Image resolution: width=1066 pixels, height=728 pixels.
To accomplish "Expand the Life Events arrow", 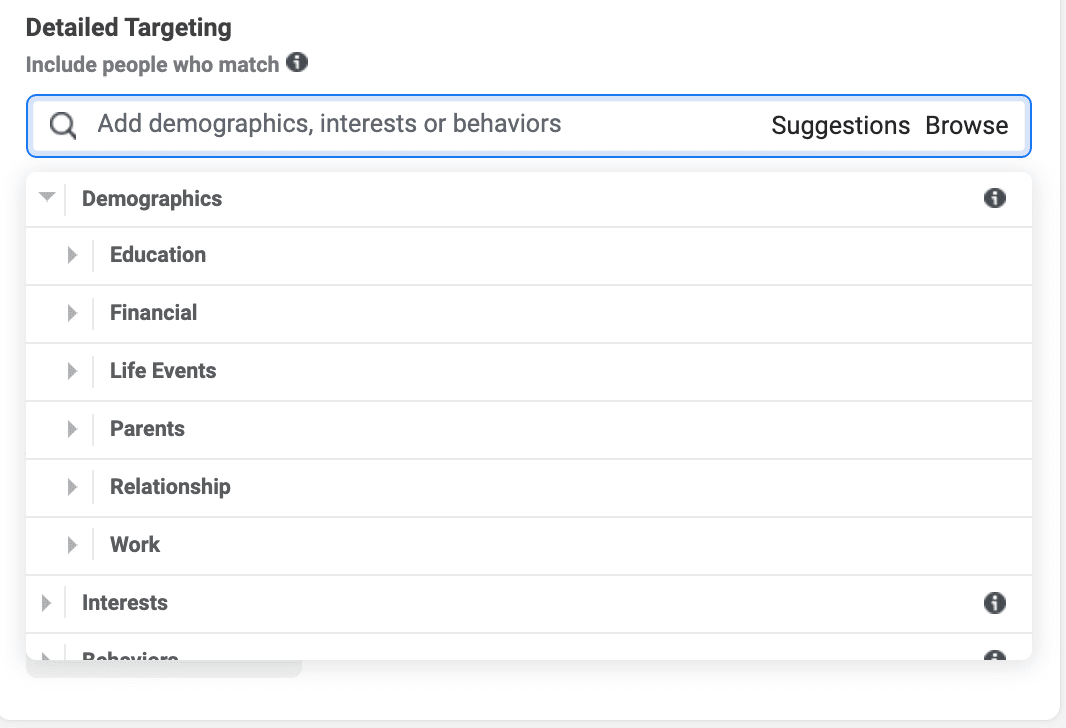I will point(72,371).
